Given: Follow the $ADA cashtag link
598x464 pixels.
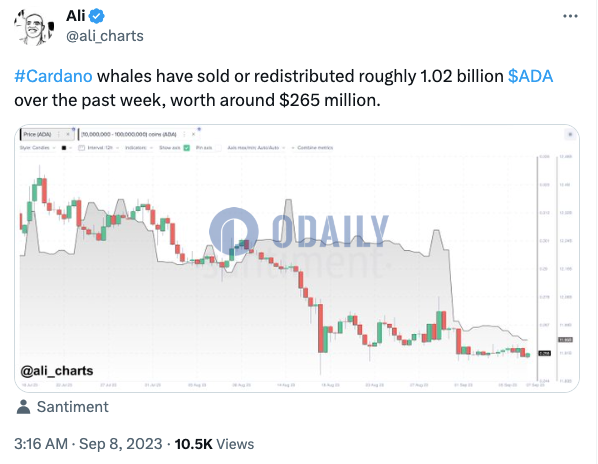Looking at the screenshot, I should (530, 76).
